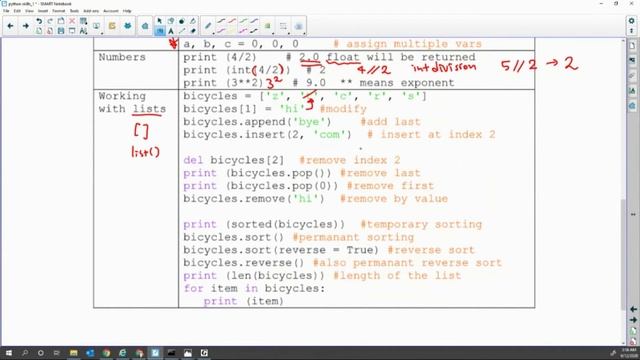Choose the green pen line style

(x=243, y=21)
